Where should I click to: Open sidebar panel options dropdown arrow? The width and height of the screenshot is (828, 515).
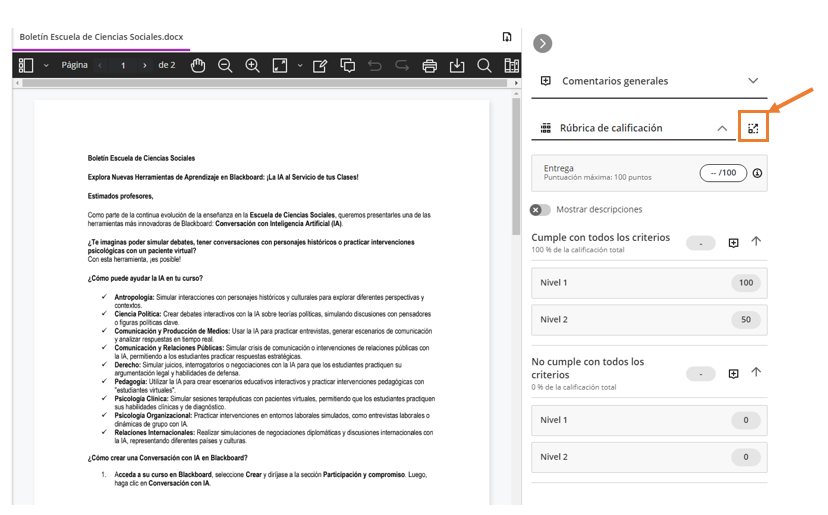pyautogui.click(x=46, y=65)
